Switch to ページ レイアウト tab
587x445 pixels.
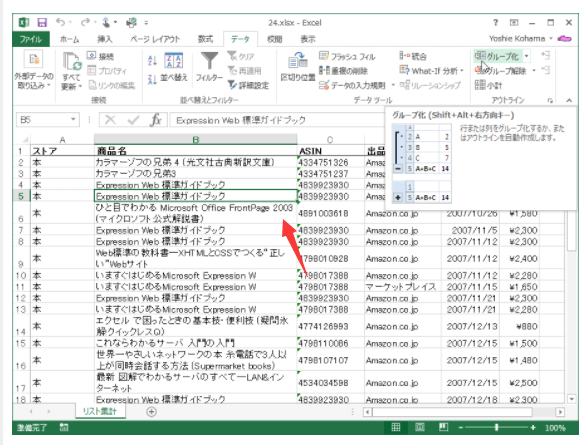(x=155, y=39)
